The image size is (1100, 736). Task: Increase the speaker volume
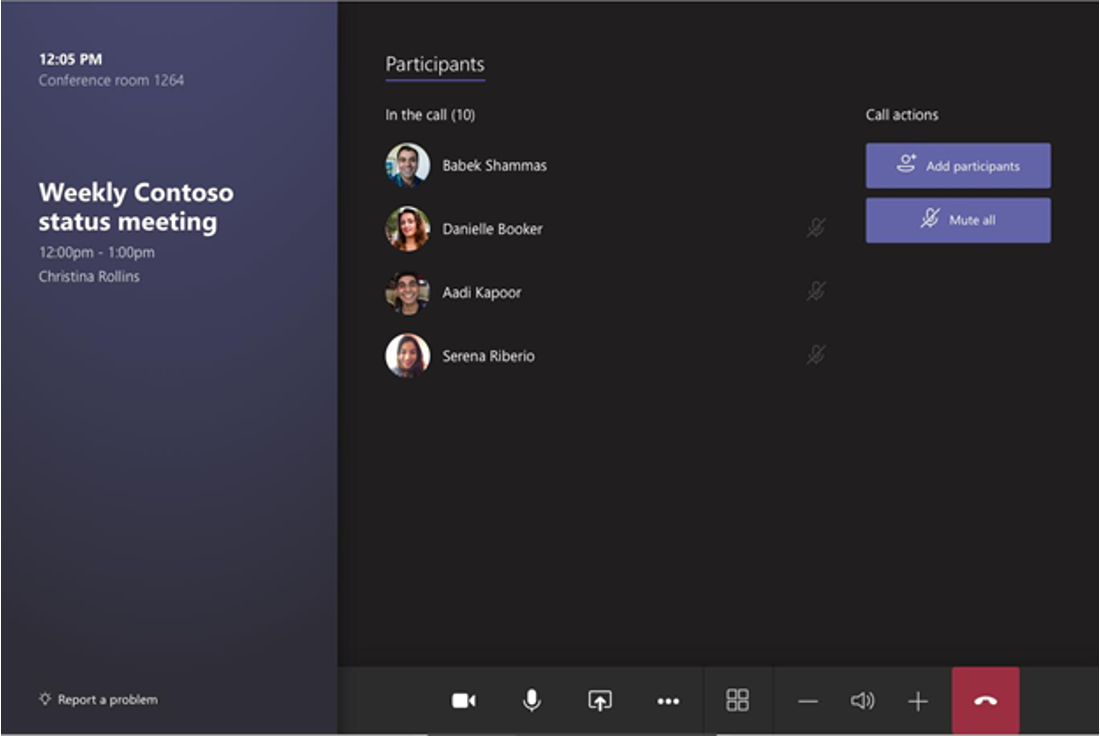[x=918, y=701]
